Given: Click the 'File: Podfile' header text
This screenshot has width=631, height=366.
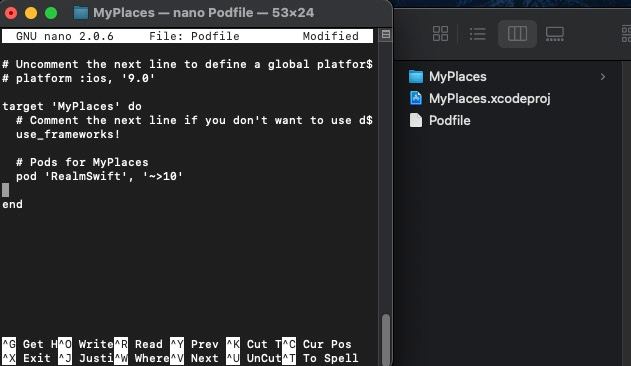Looking at the screenshot, I should tap(194, 36).
